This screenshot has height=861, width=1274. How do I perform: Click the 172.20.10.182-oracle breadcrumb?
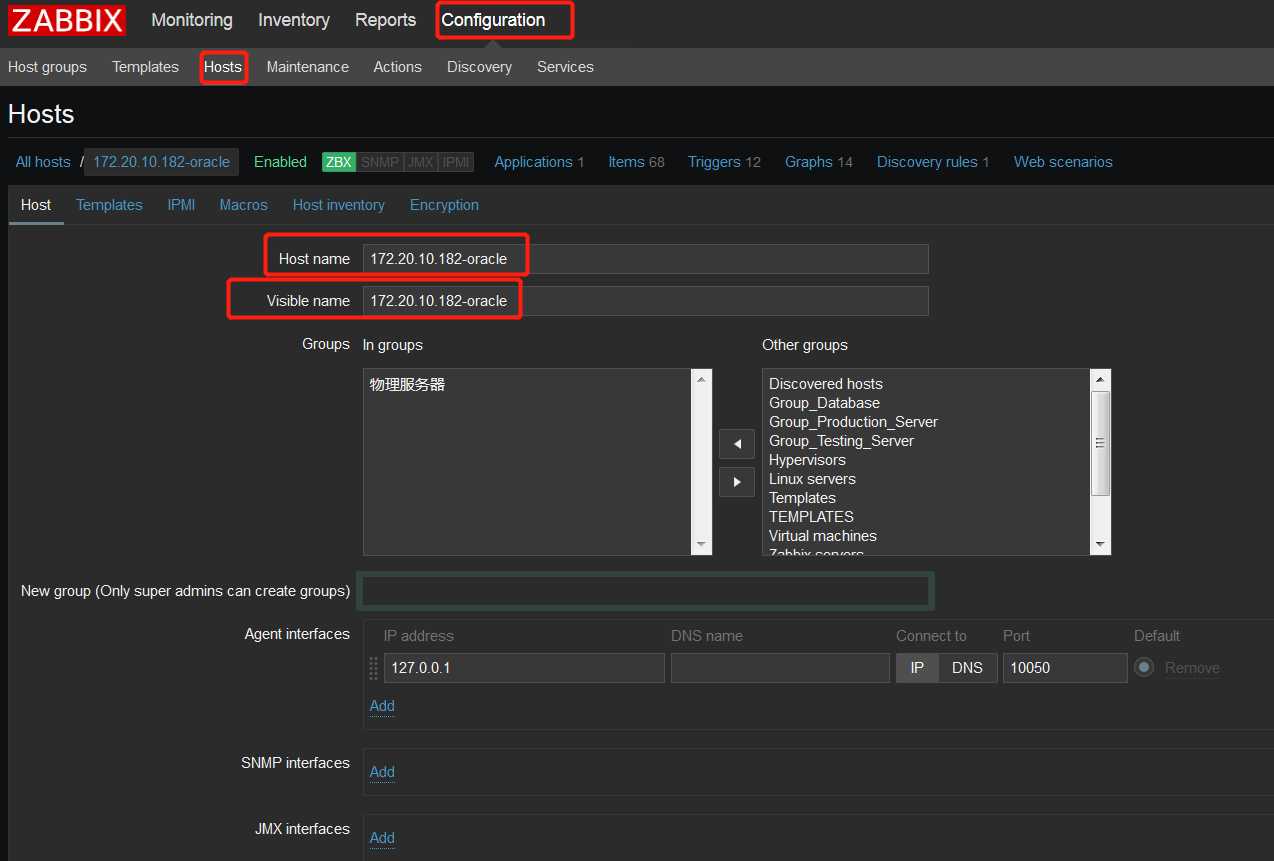(x=161, y=162)
